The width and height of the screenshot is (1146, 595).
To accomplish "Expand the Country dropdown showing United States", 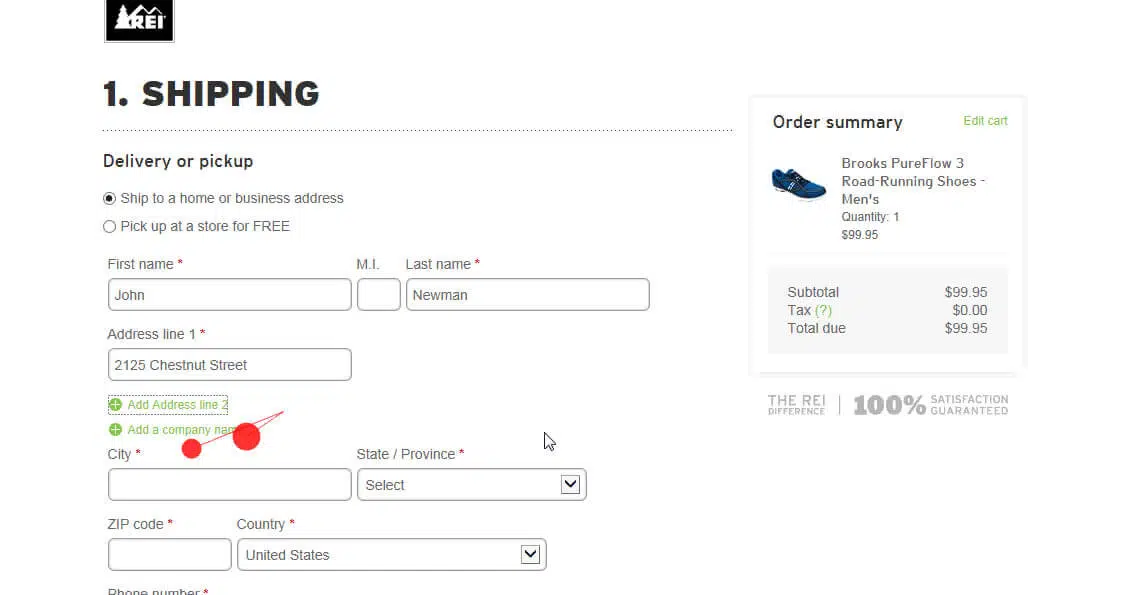I will 391,555.
